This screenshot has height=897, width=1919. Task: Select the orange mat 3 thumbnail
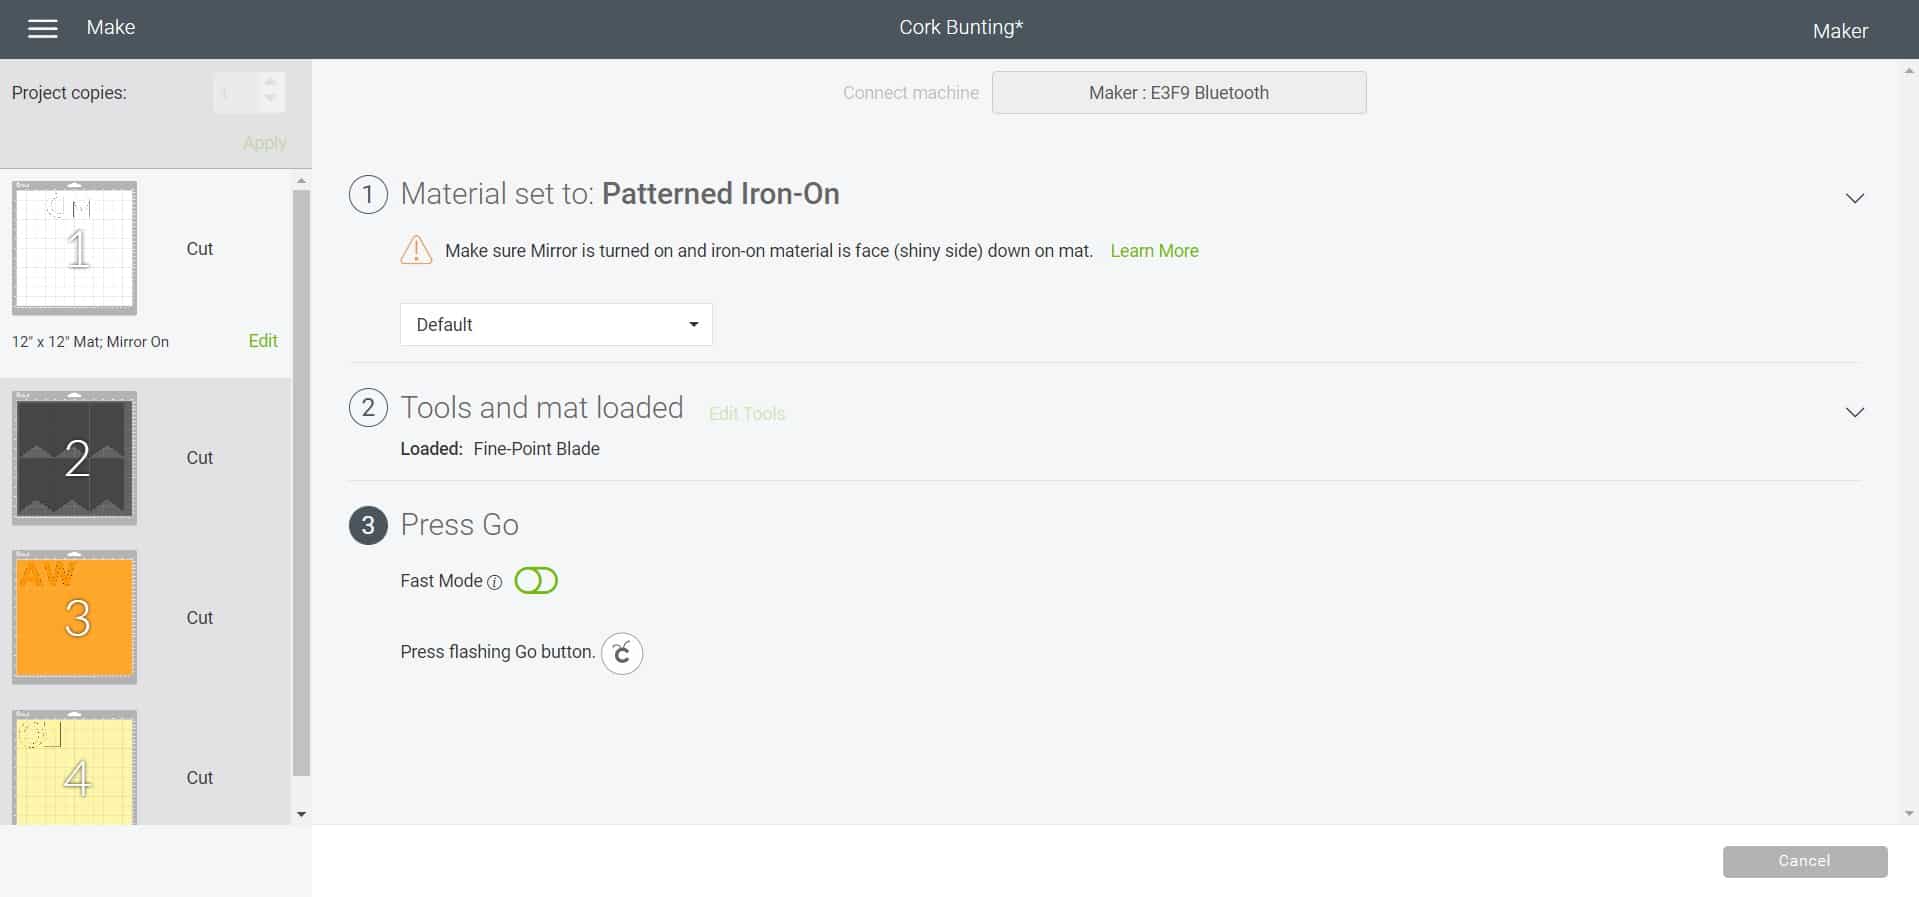coord(75,617)
